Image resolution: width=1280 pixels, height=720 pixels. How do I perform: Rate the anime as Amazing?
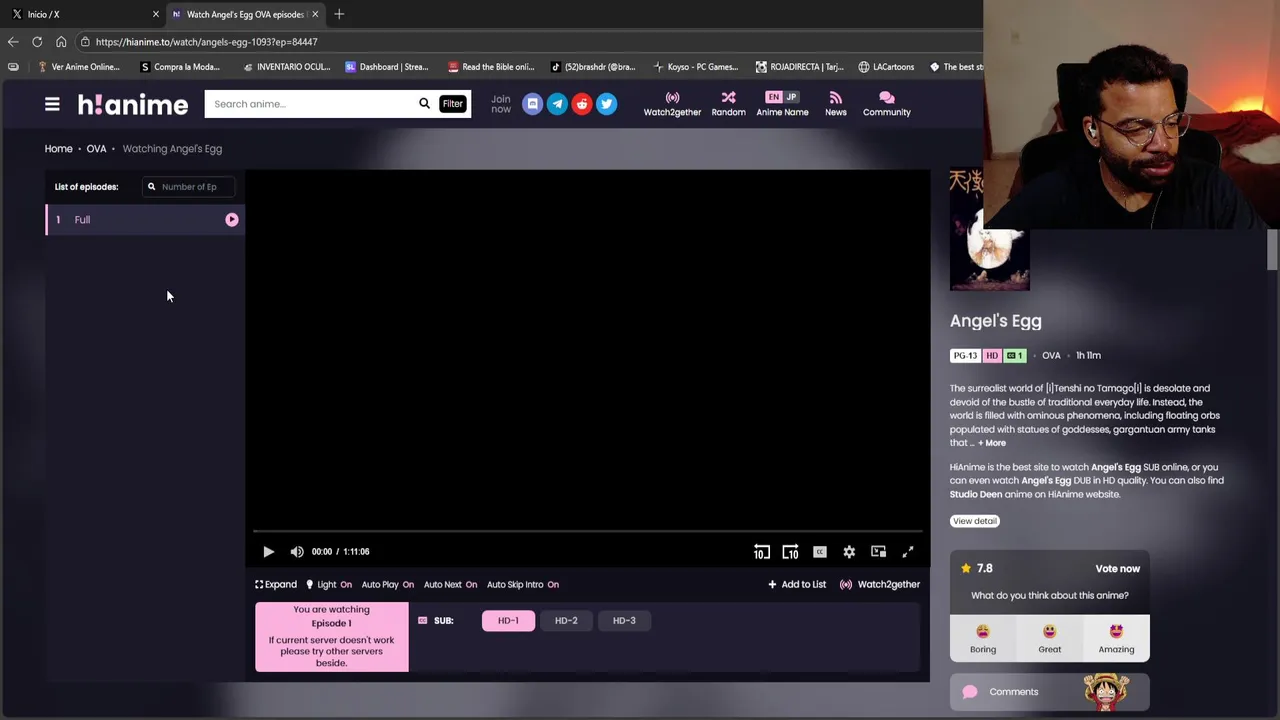[1116, 638]
